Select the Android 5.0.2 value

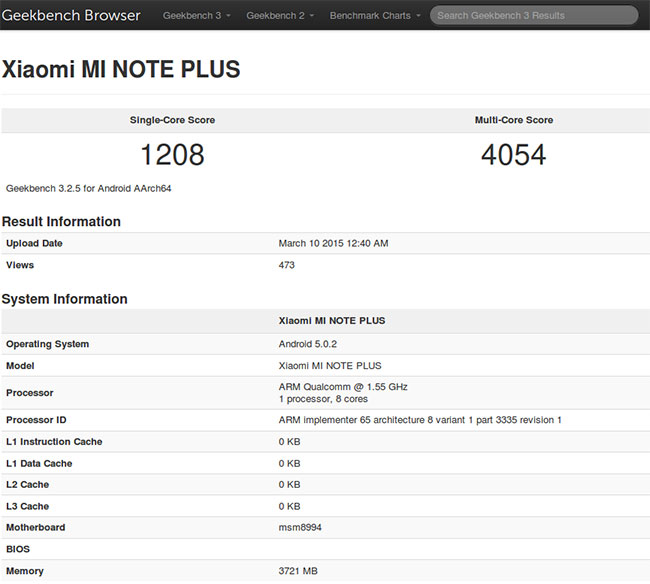[308, 344]
